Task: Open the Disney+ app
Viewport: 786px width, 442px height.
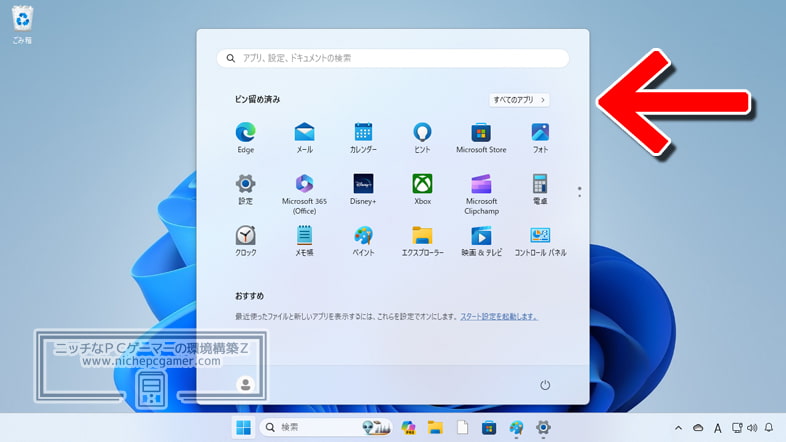Action: pos(363,189)
